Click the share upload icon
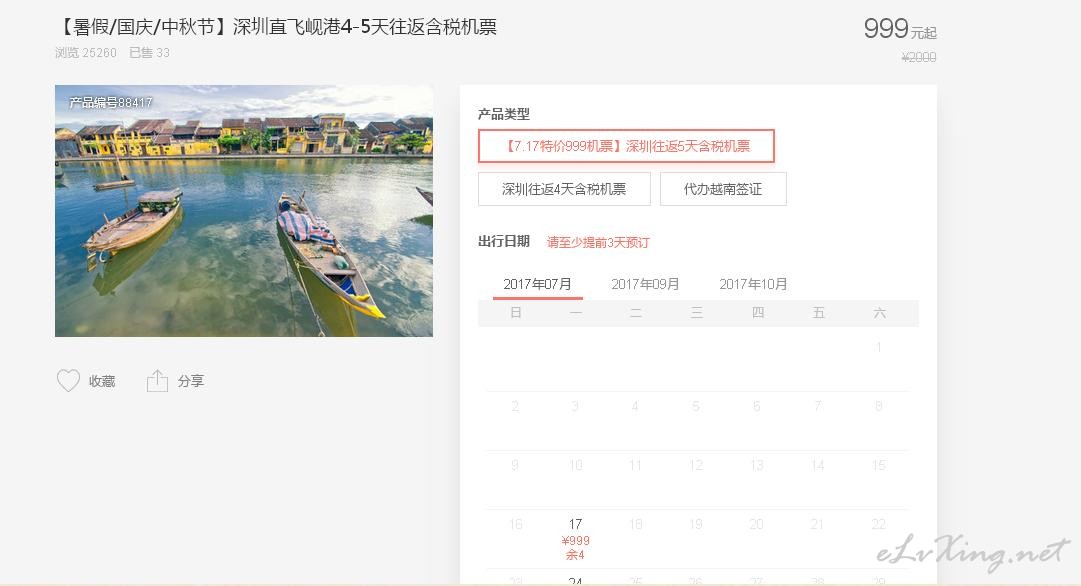Viewport: 1081px width, 586px height. (x=157, y=381)
